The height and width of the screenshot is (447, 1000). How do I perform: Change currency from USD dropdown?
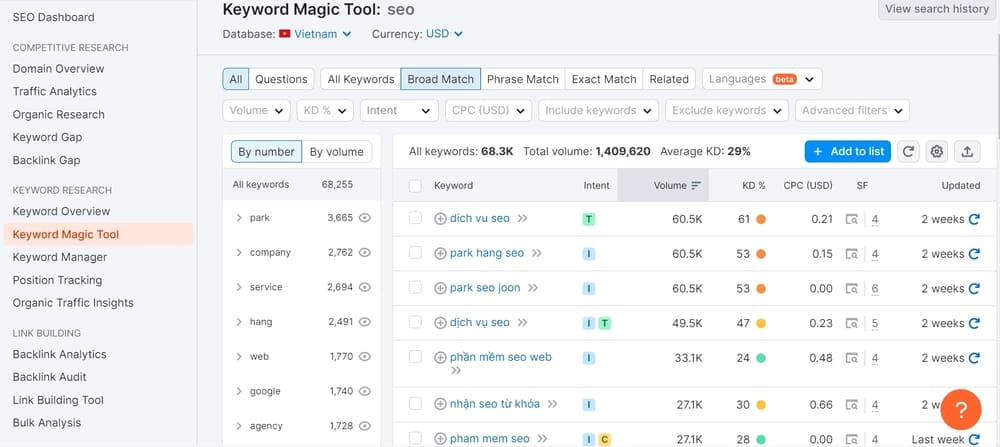coord(444,34)
